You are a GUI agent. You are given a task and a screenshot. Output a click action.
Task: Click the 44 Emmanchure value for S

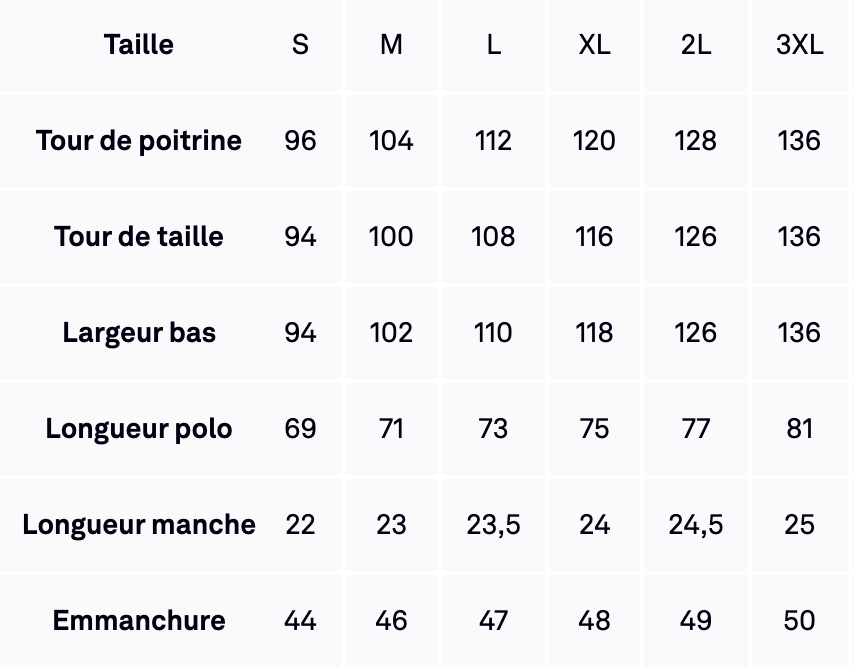pos(300,621)
